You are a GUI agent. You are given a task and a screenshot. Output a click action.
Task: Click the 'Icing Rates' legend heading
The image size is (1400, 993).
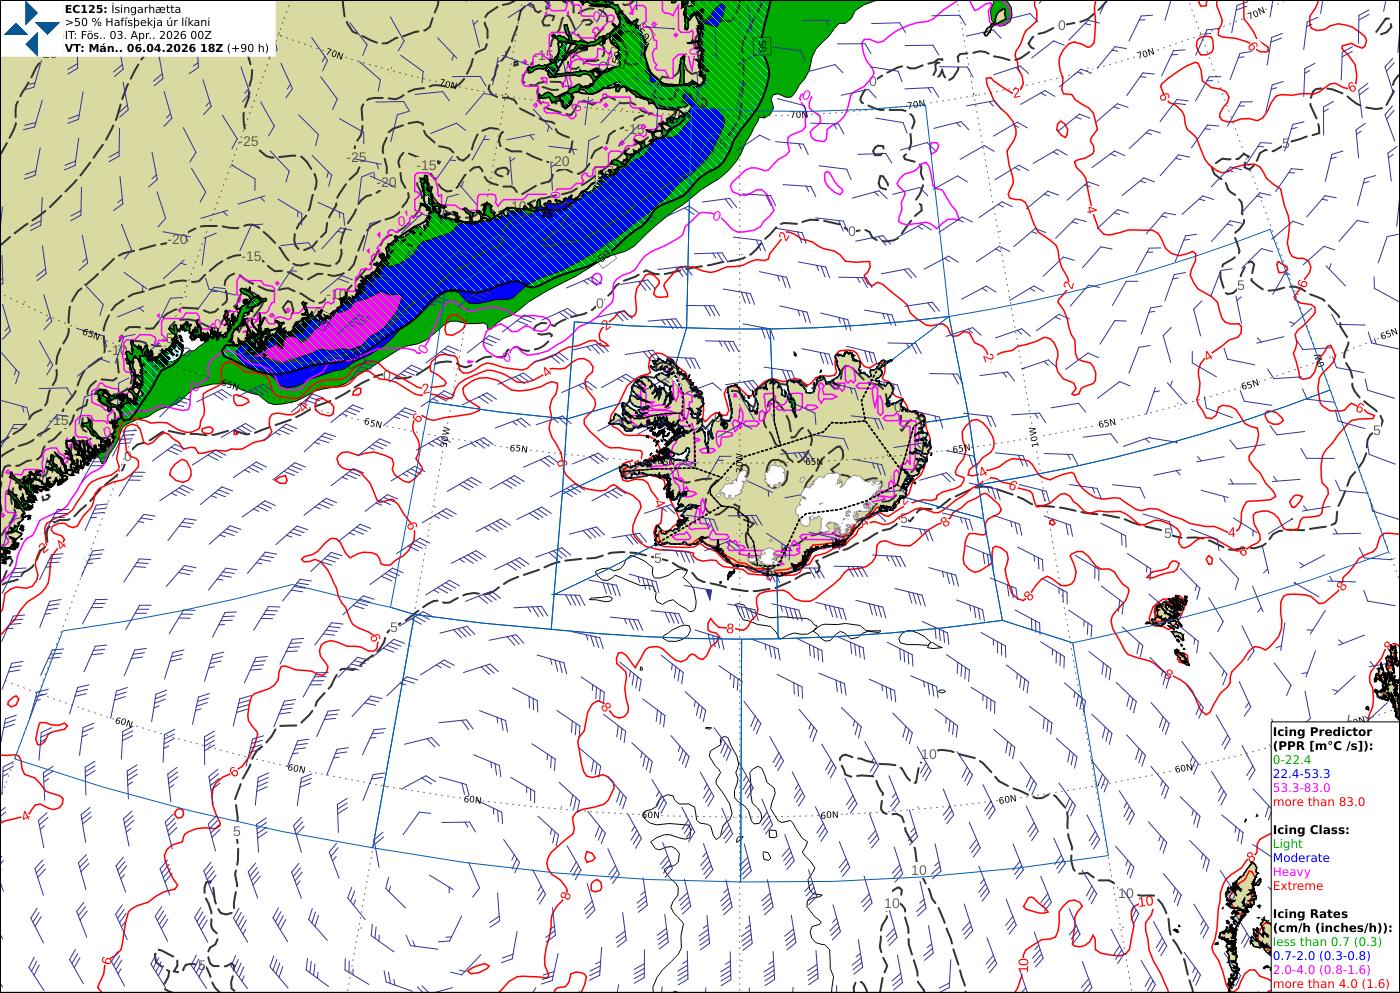[1310, 914]
